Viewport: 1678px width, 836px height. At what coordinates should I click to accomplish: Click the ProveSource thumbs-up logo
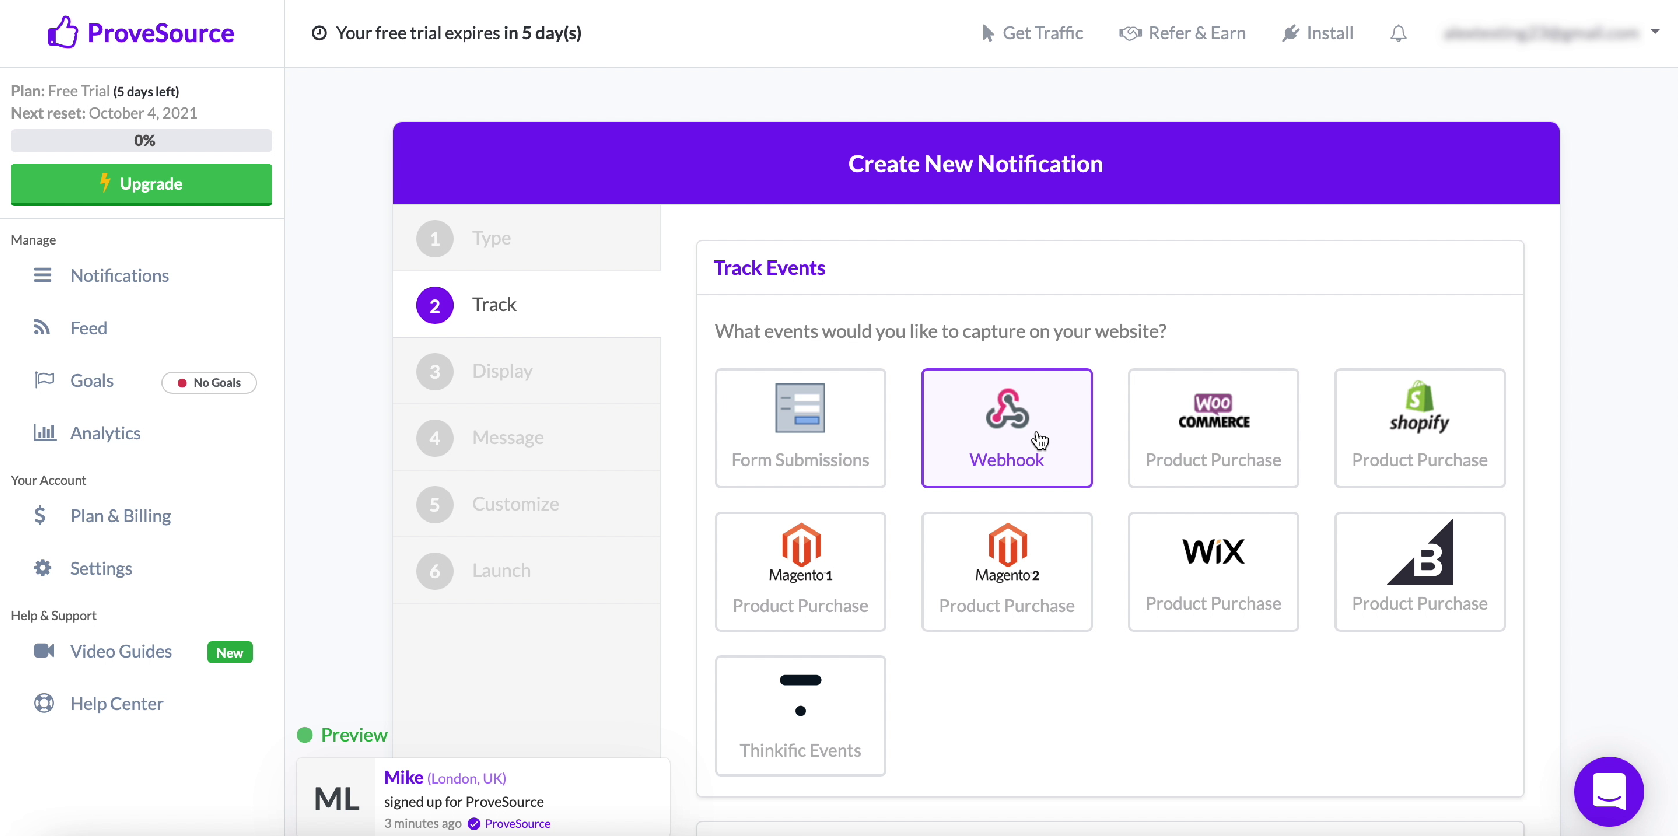coord(63,33)
